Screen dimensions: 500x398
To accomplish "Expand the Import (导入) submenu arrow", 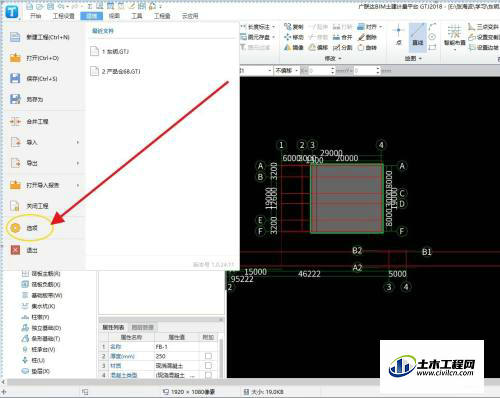I will click(78, 142).
